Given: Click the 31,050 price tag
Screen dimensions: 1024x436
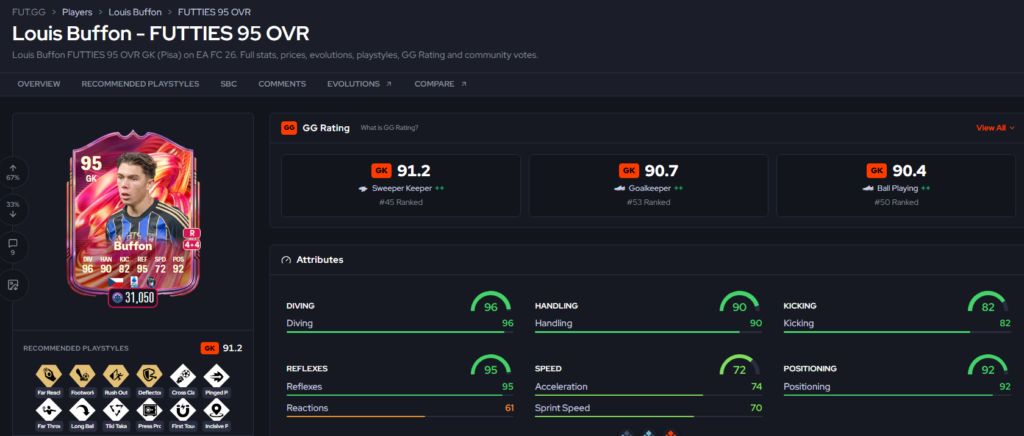Looking at the screenshot, I should coord(134,298).
